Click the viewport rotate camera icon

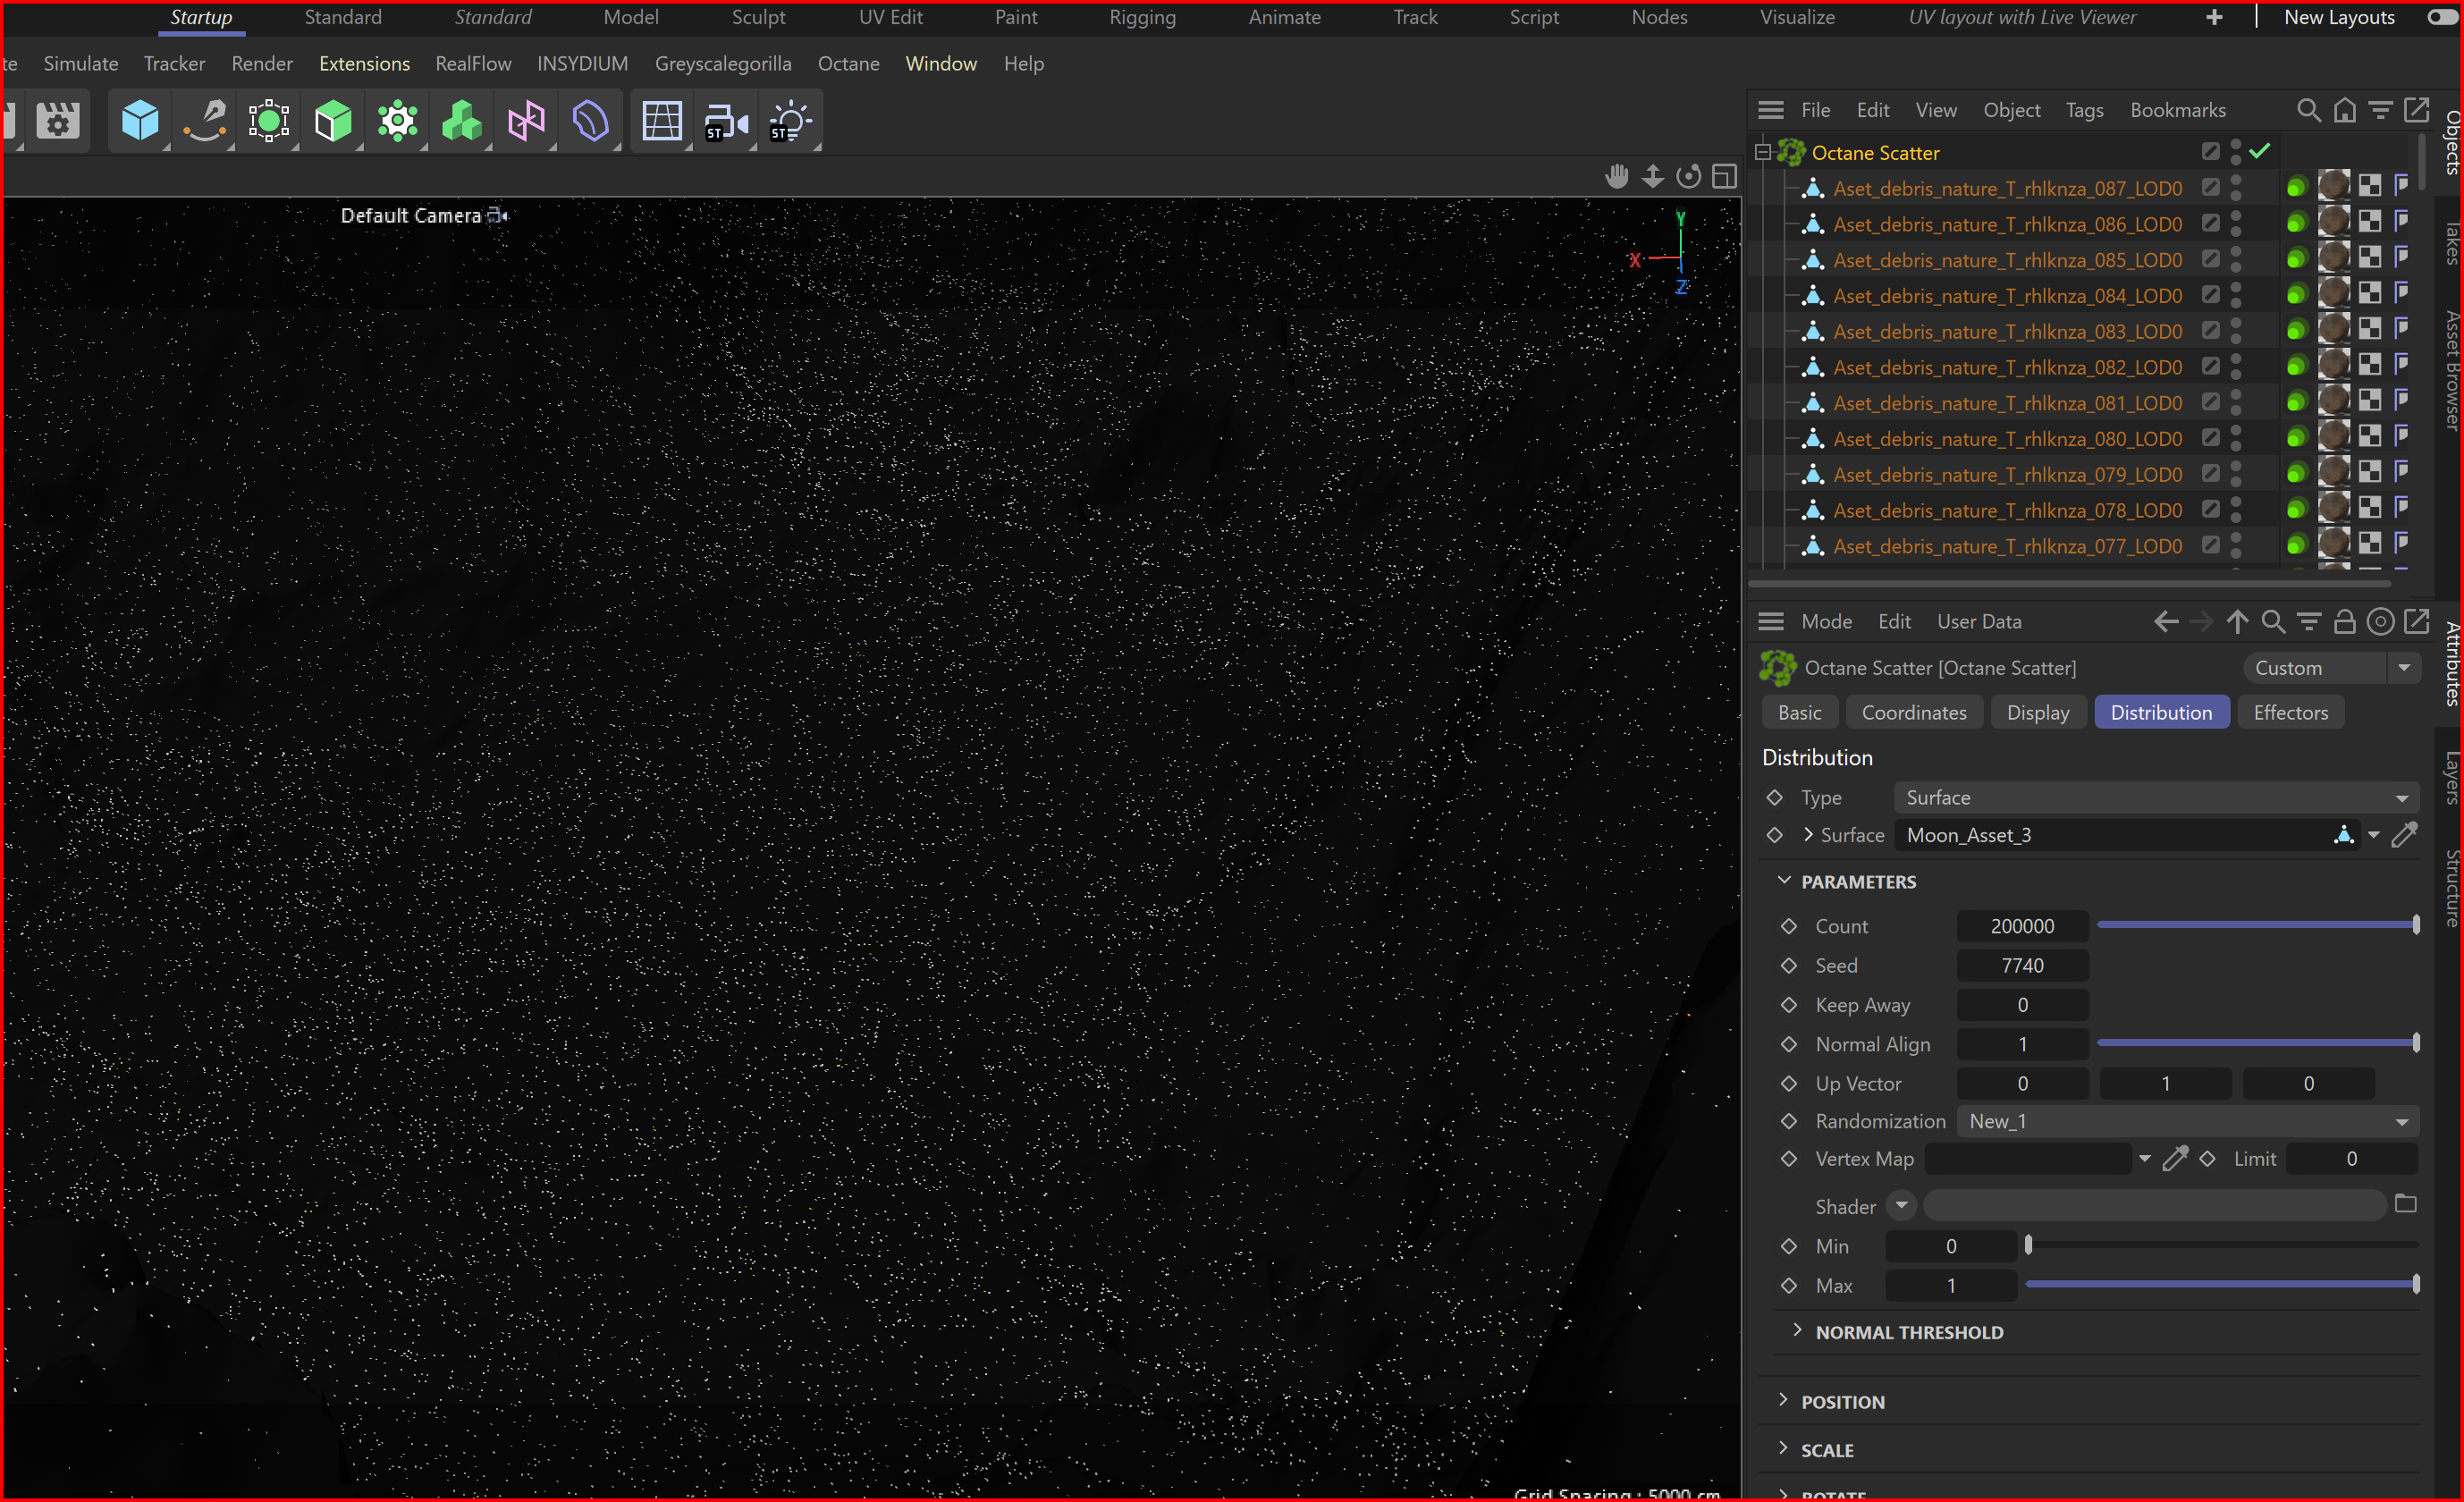coord(1688,177)
